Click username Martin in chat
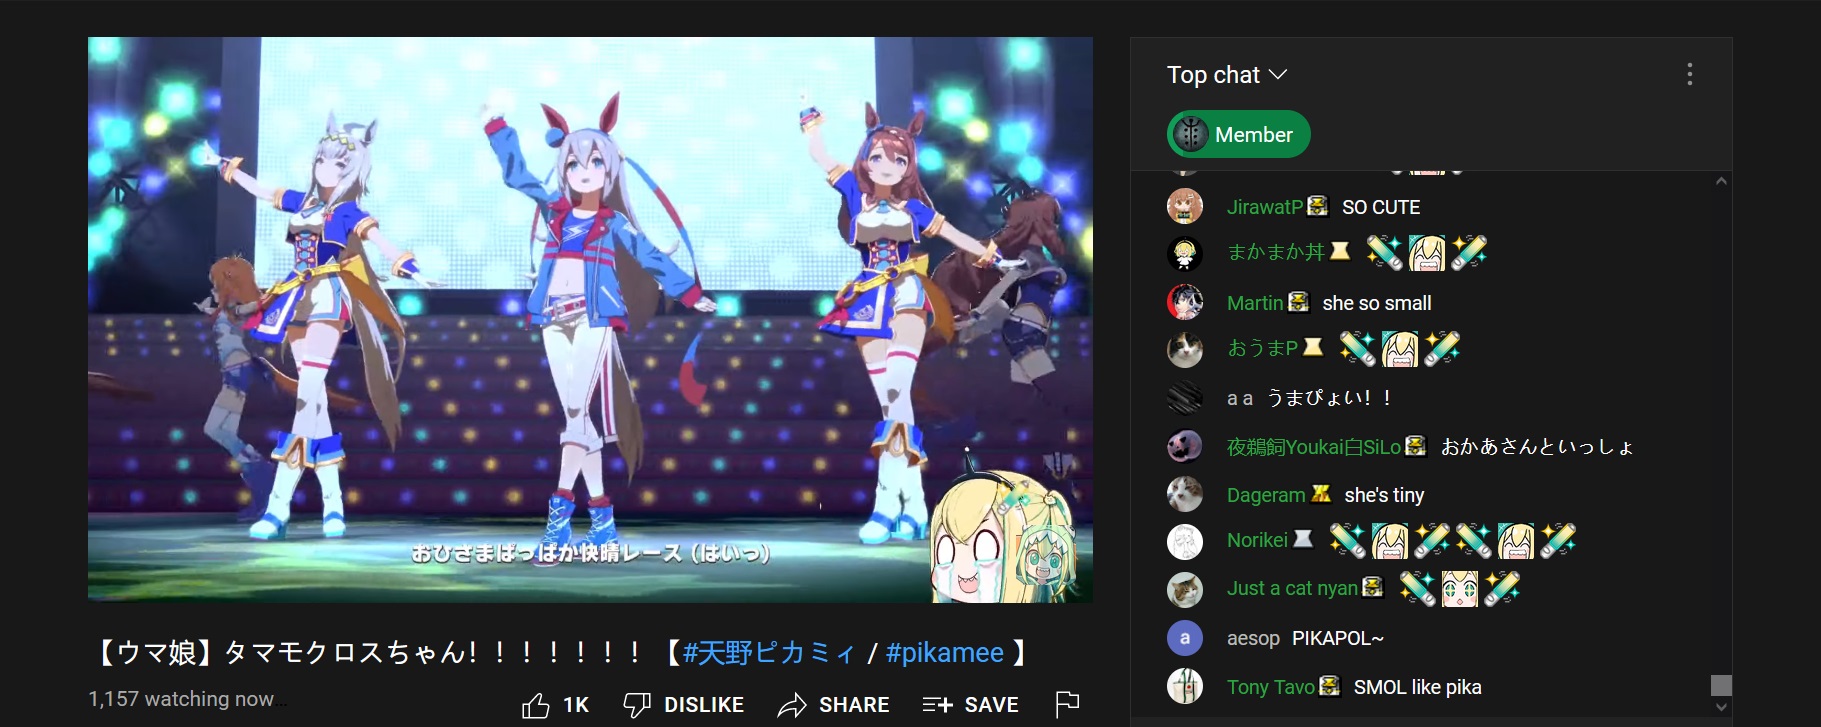Viewport: 1821px width, 727px height. click(x=1255, y=303)
